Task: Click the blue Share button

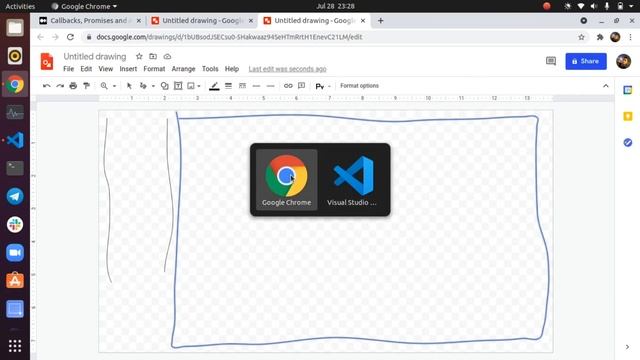Action: click(586, 61)
